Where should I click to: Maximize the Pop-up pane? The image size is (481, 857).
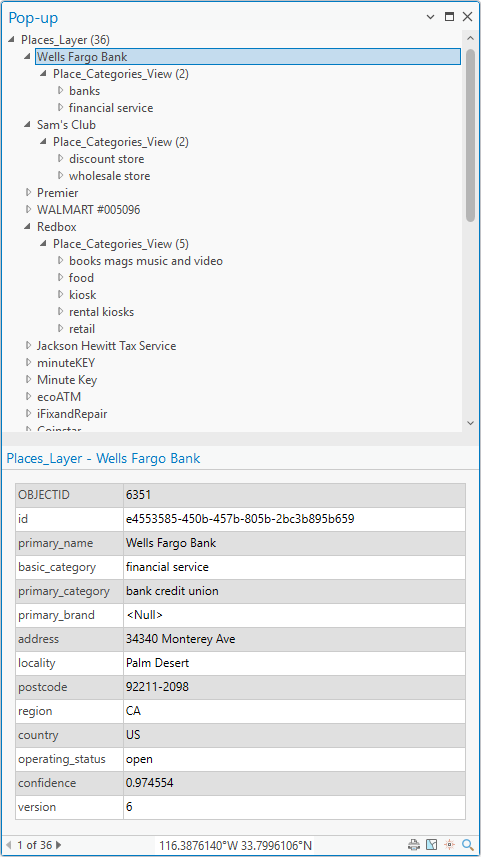[x=449, y=17]
